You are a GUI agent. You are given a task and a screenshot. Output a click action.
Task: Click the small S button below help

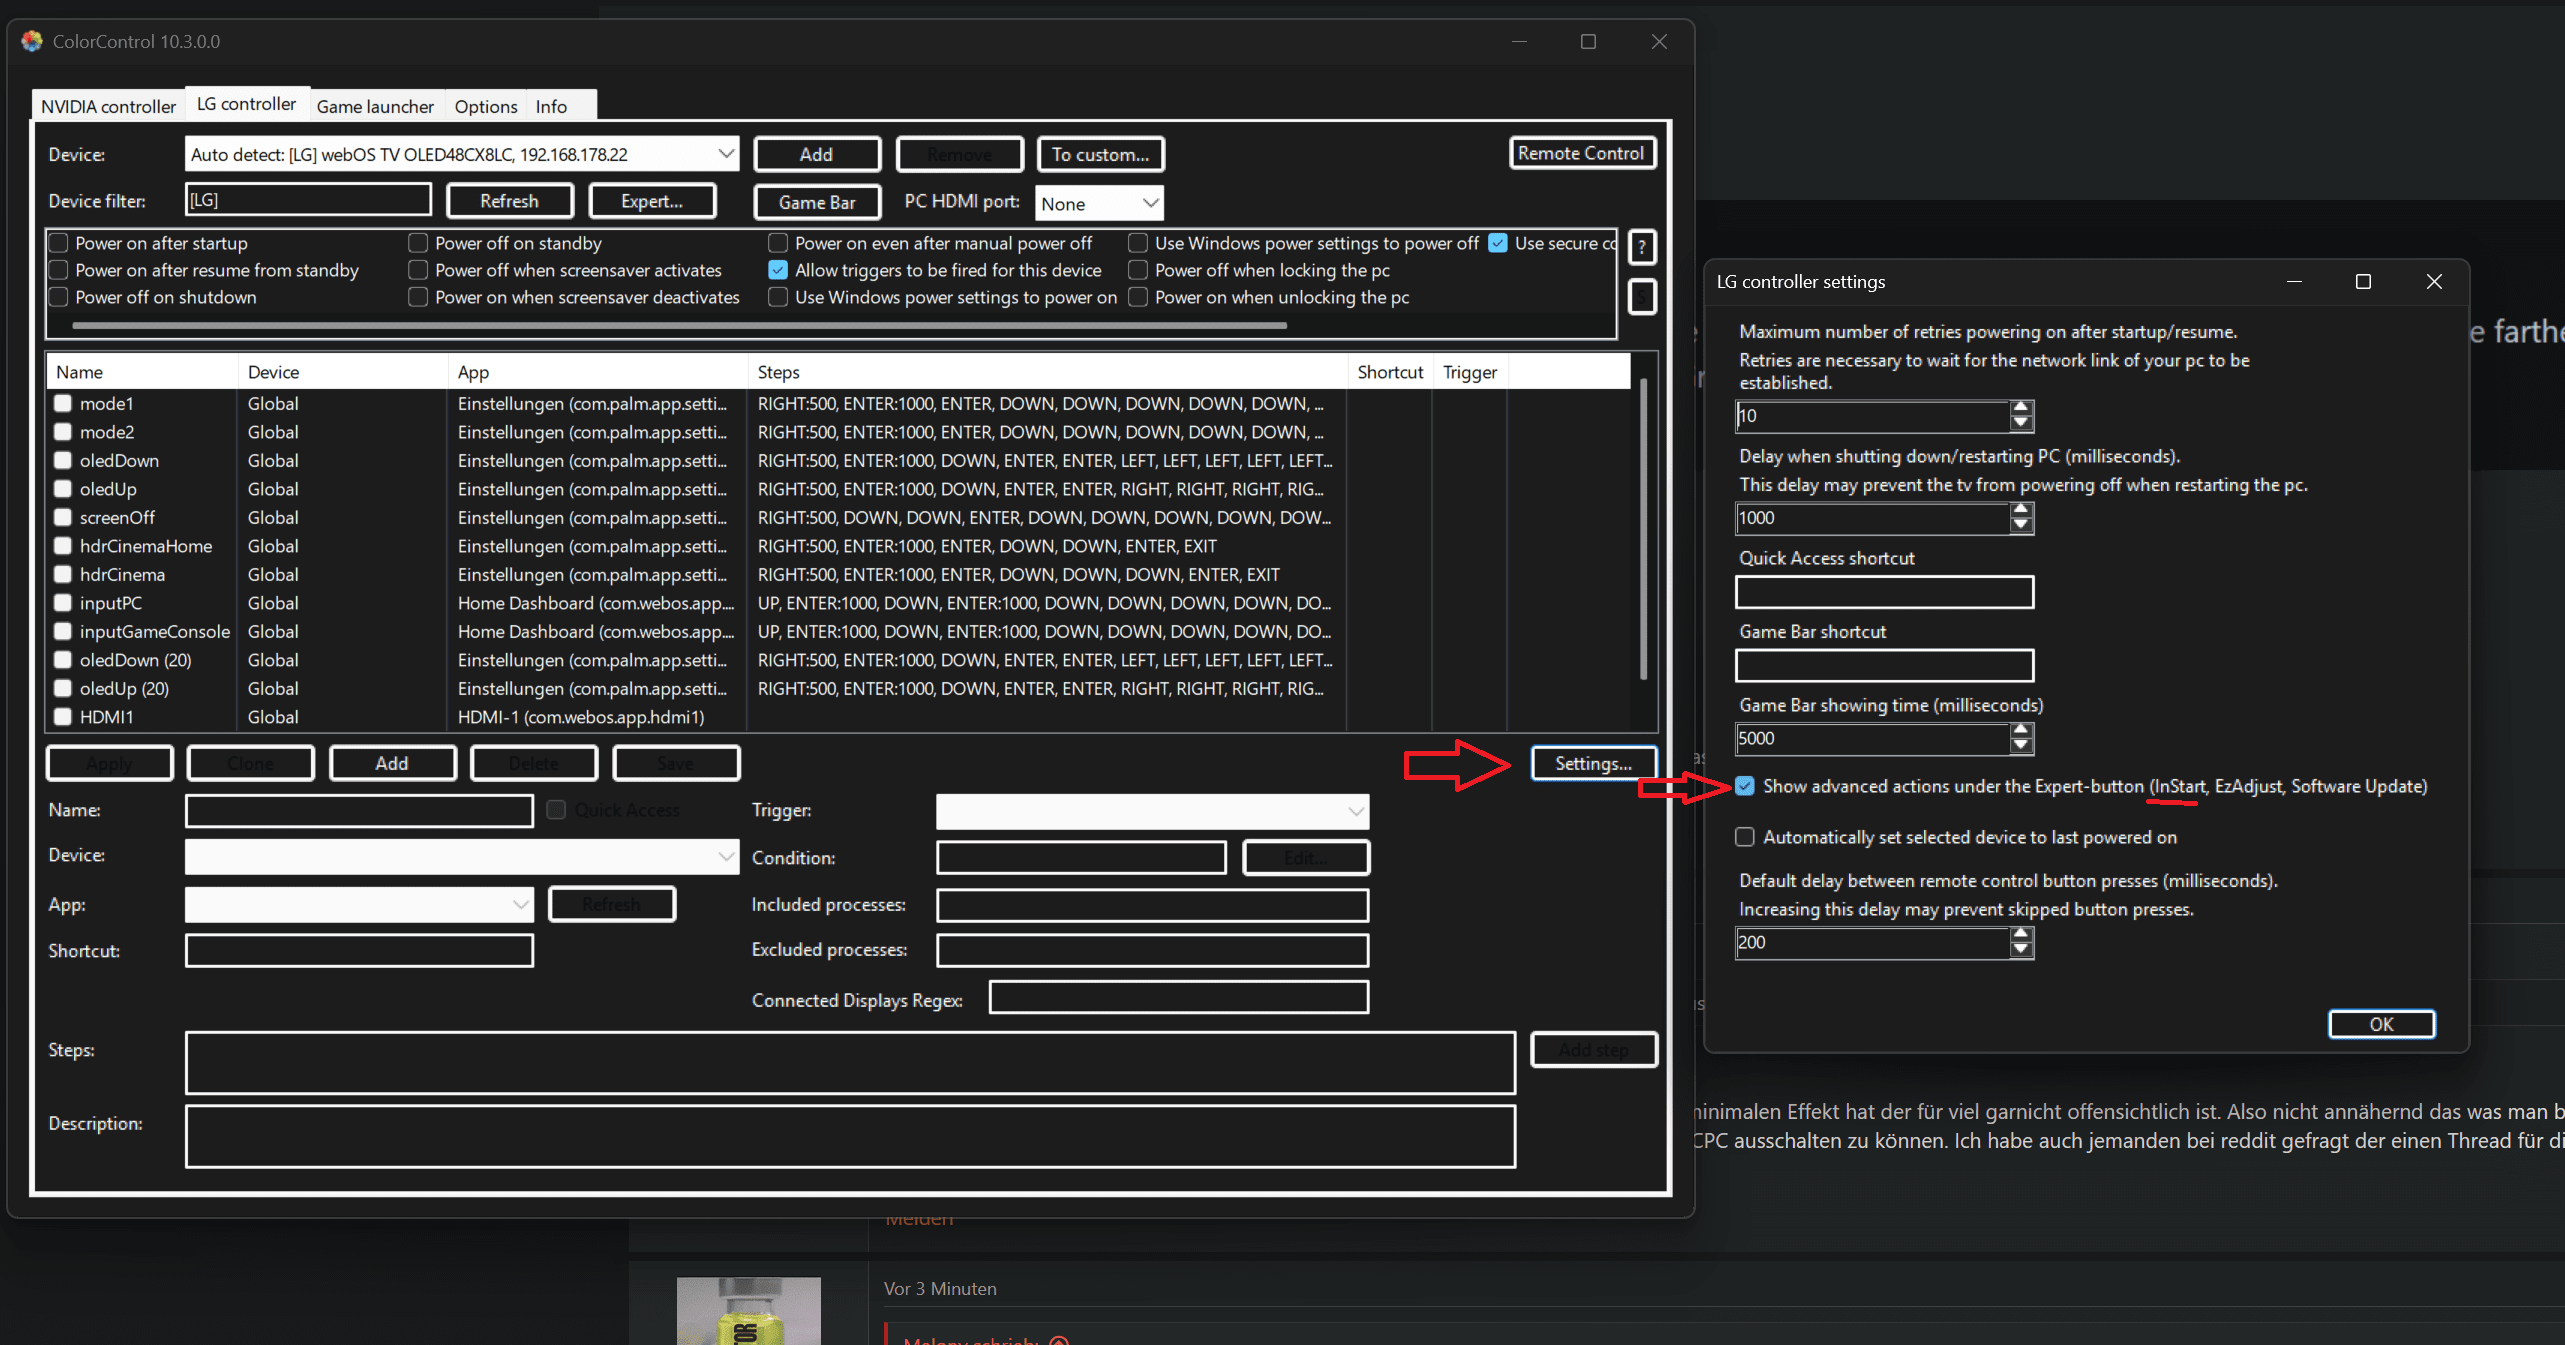click(x=1642, y=297)
